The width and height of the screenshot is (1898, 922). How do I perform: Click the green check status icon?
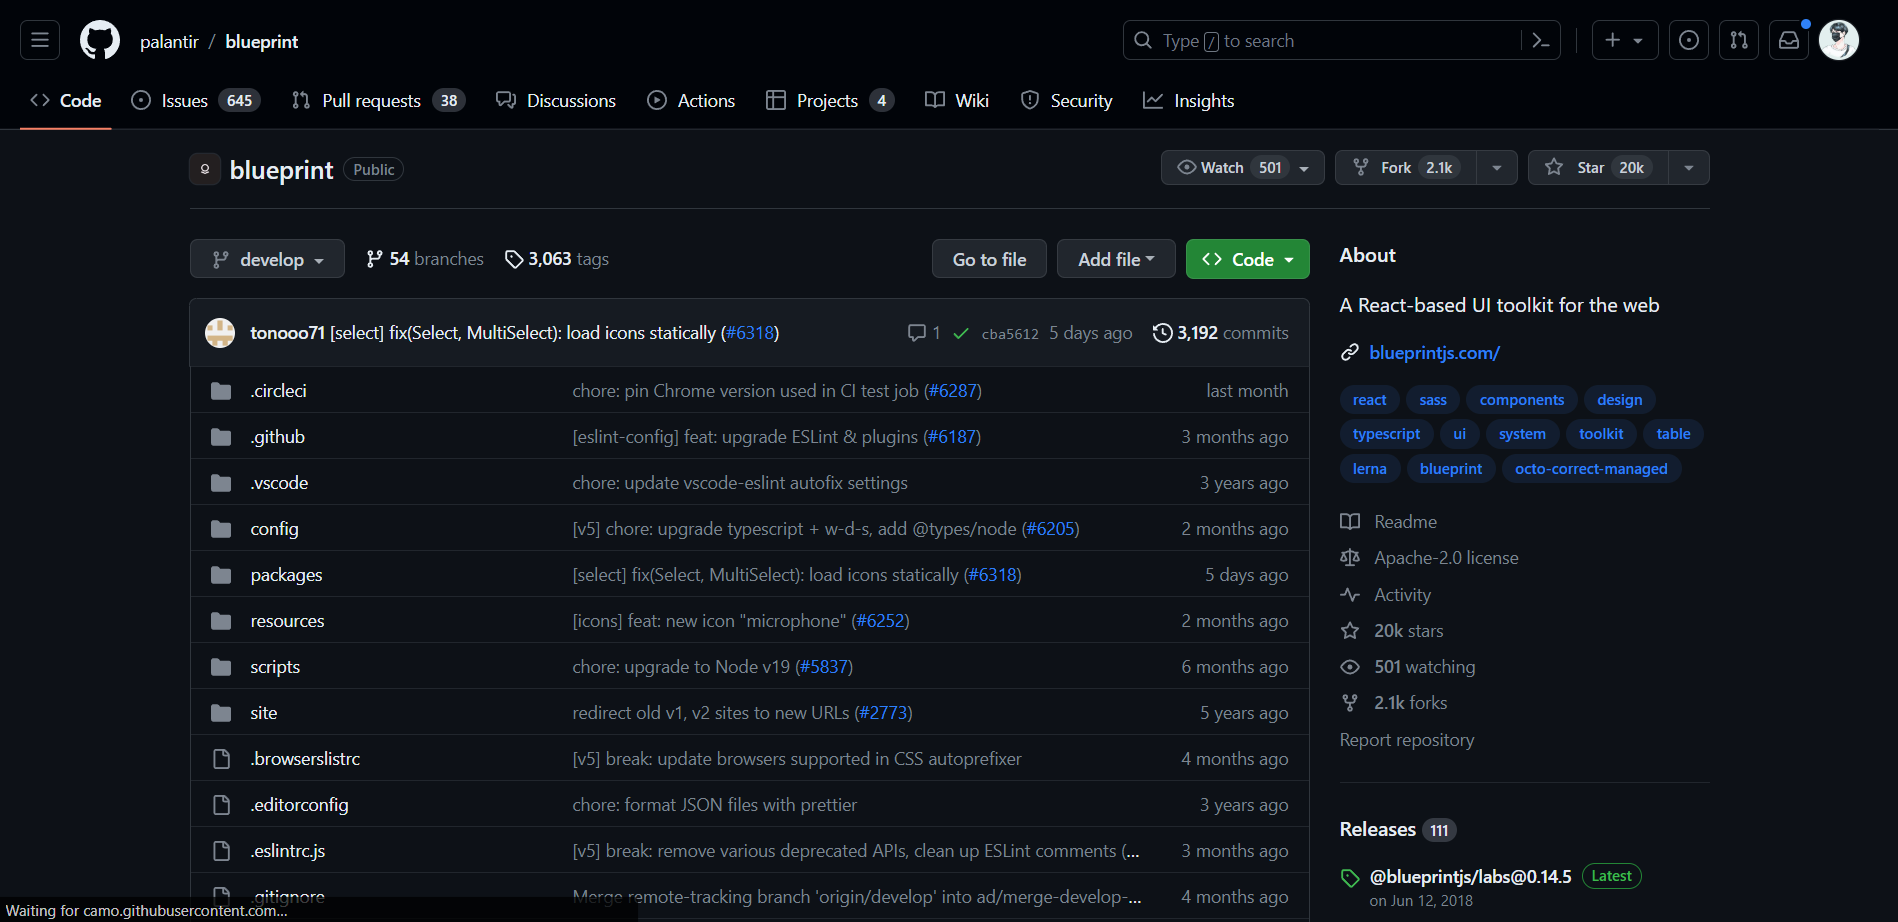[x=961, y=333]
